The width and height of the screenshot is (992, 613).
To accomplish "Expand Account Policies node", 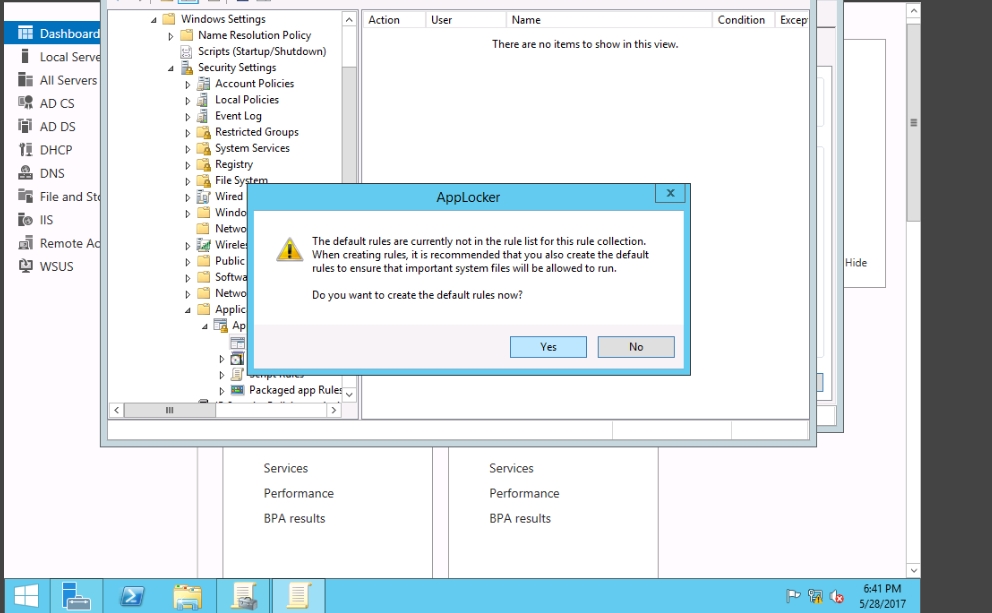I will (x=188, y=84).
